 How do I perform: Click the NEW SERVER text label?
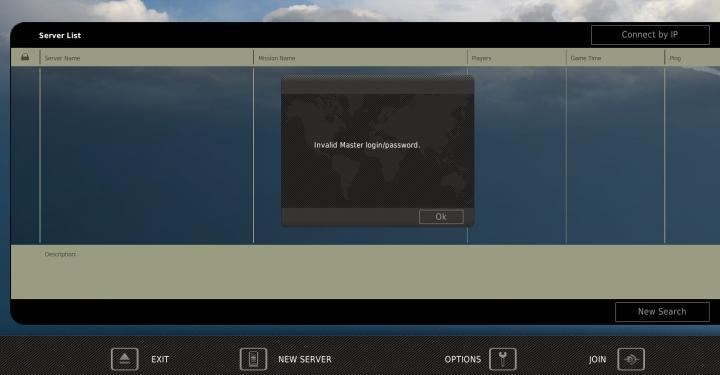(x=304, y=359)
